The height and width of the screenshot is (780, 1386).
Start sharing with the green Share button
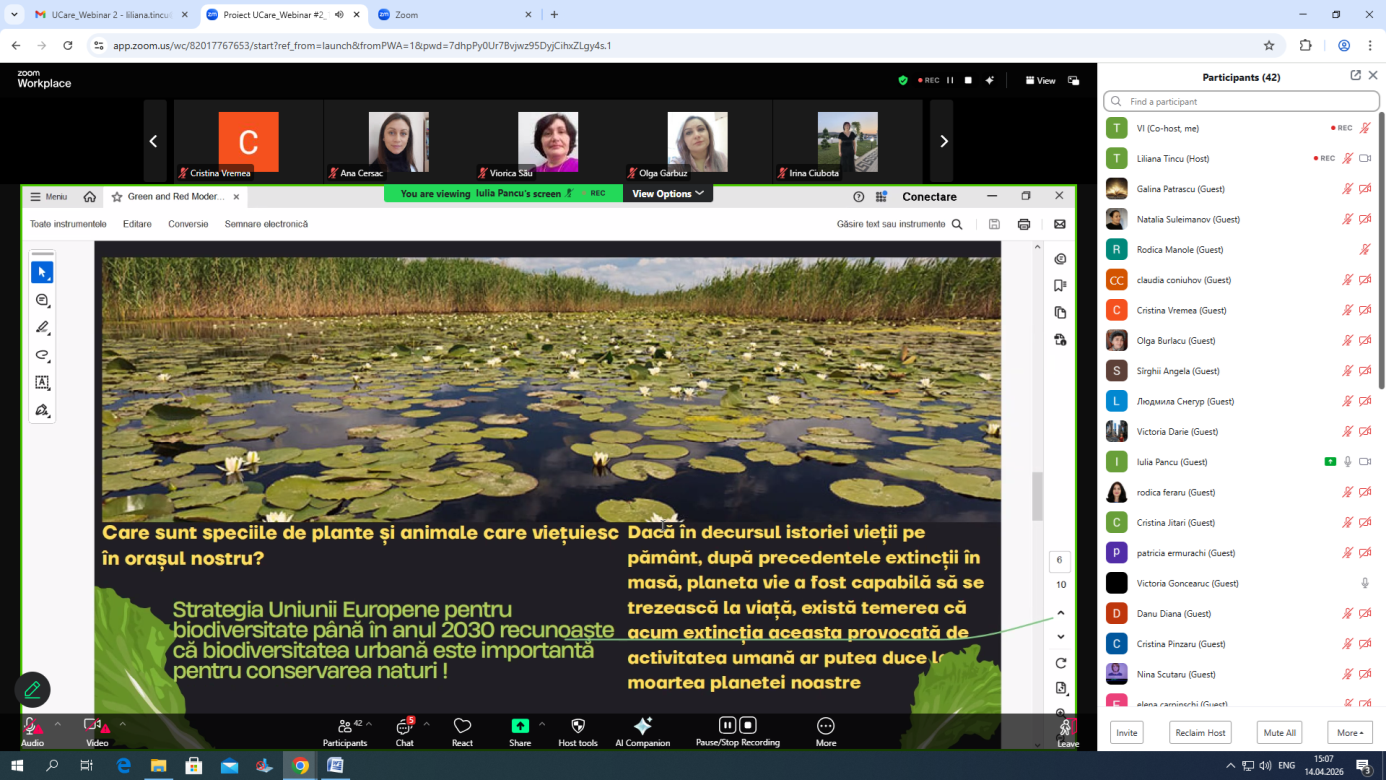point(520,728)
